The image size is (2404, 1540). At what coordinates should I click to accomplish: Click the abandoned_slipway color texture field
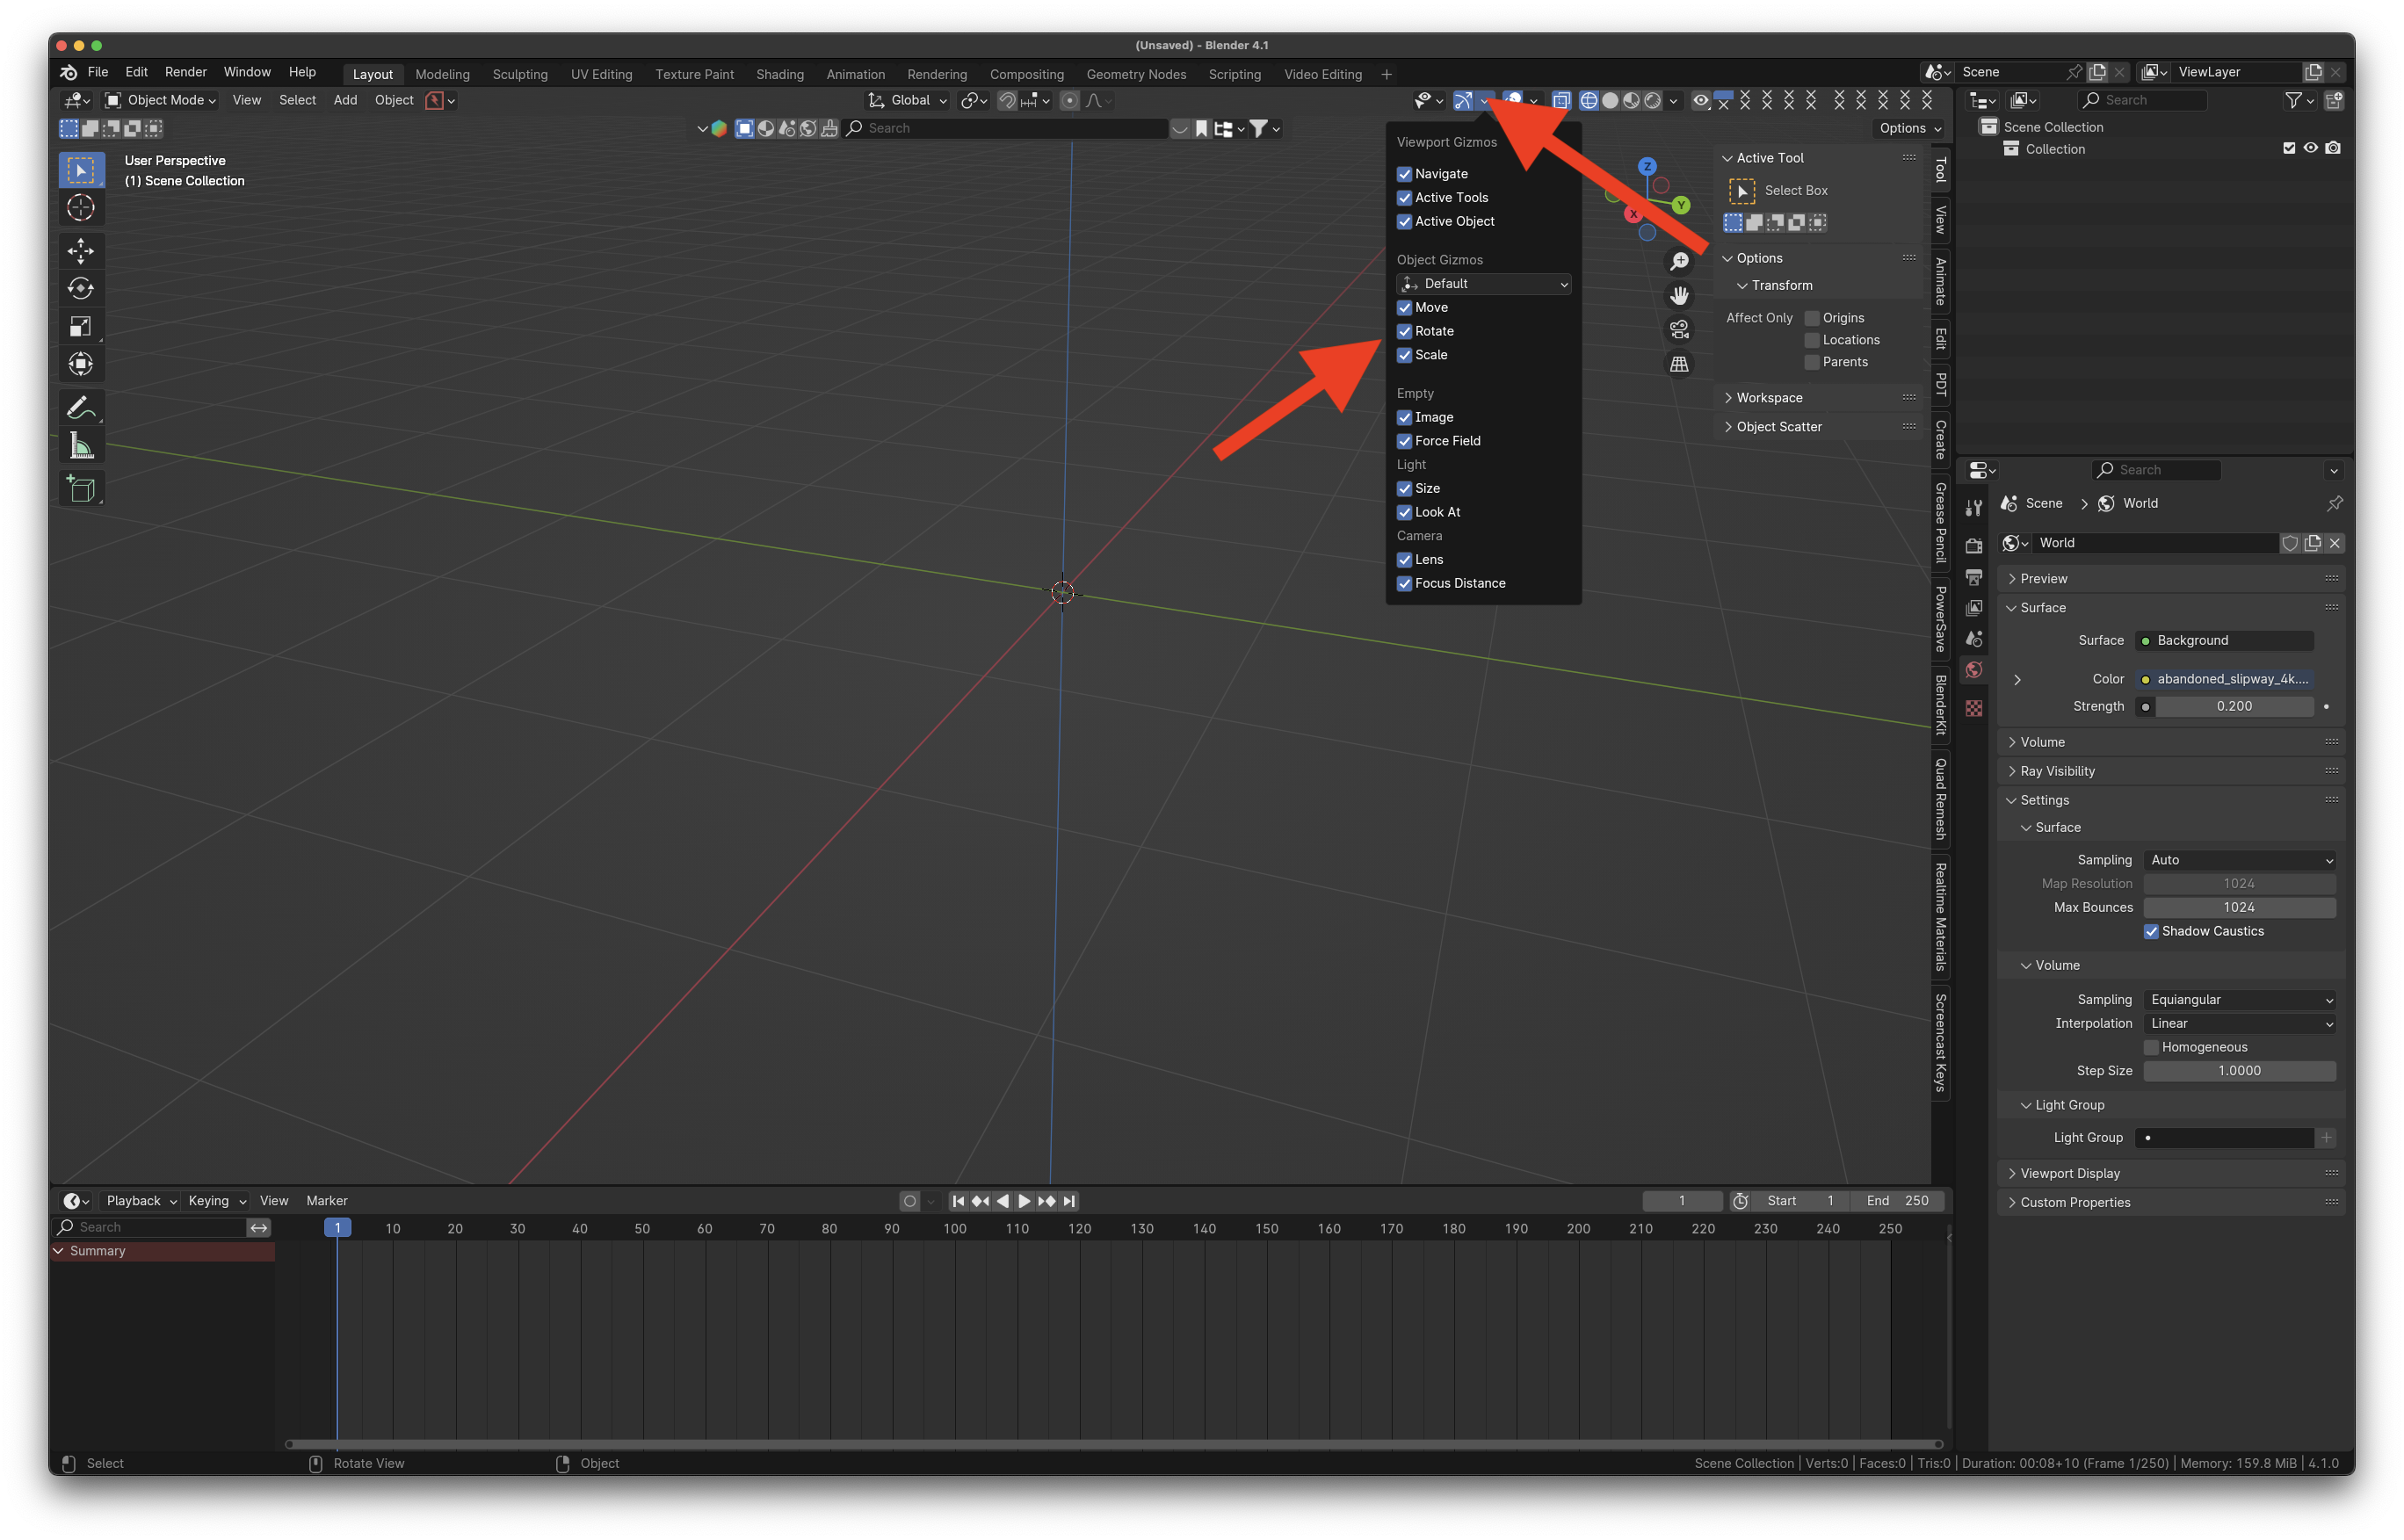pos(2224,679)
